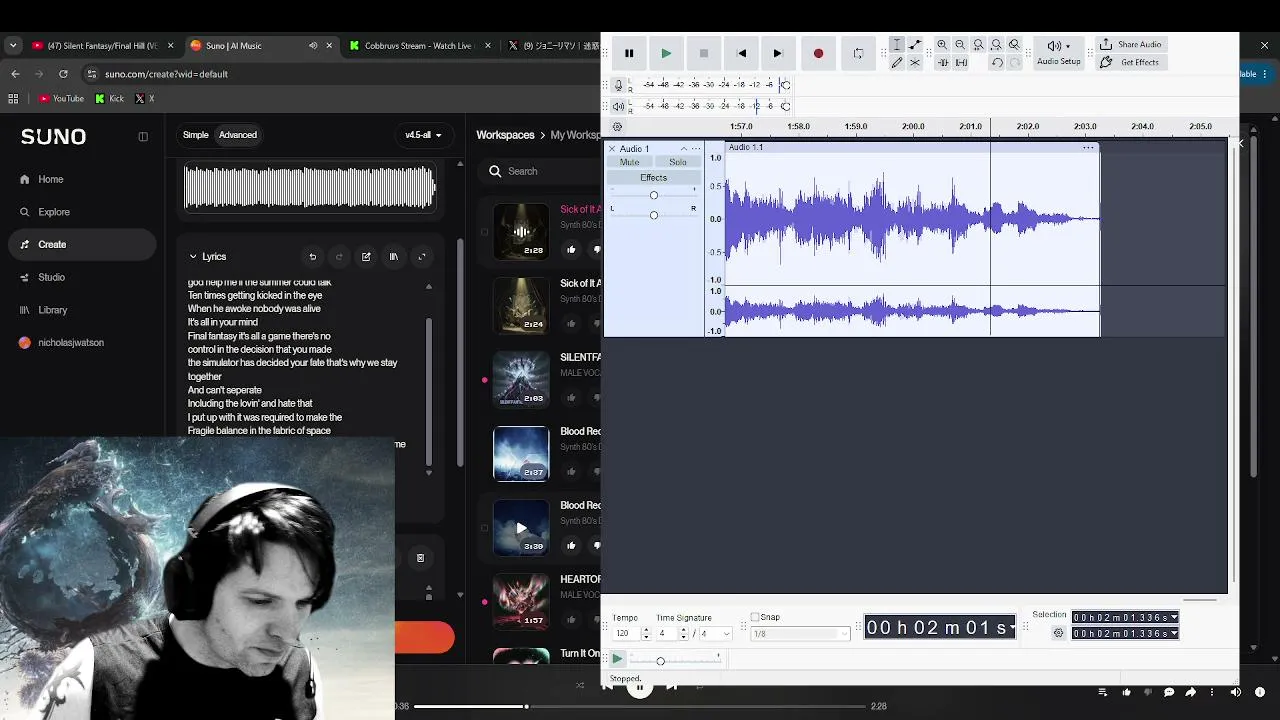The width and height of the screenshot is (1280, 720).
Task: Collapse the Audio 1 track
Action: (684, 149)
